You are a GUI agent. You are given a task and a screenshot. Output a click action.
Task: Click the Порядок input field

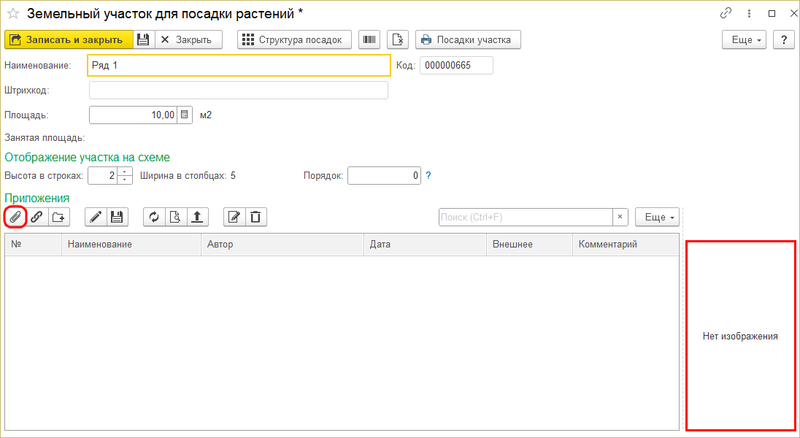384,176
